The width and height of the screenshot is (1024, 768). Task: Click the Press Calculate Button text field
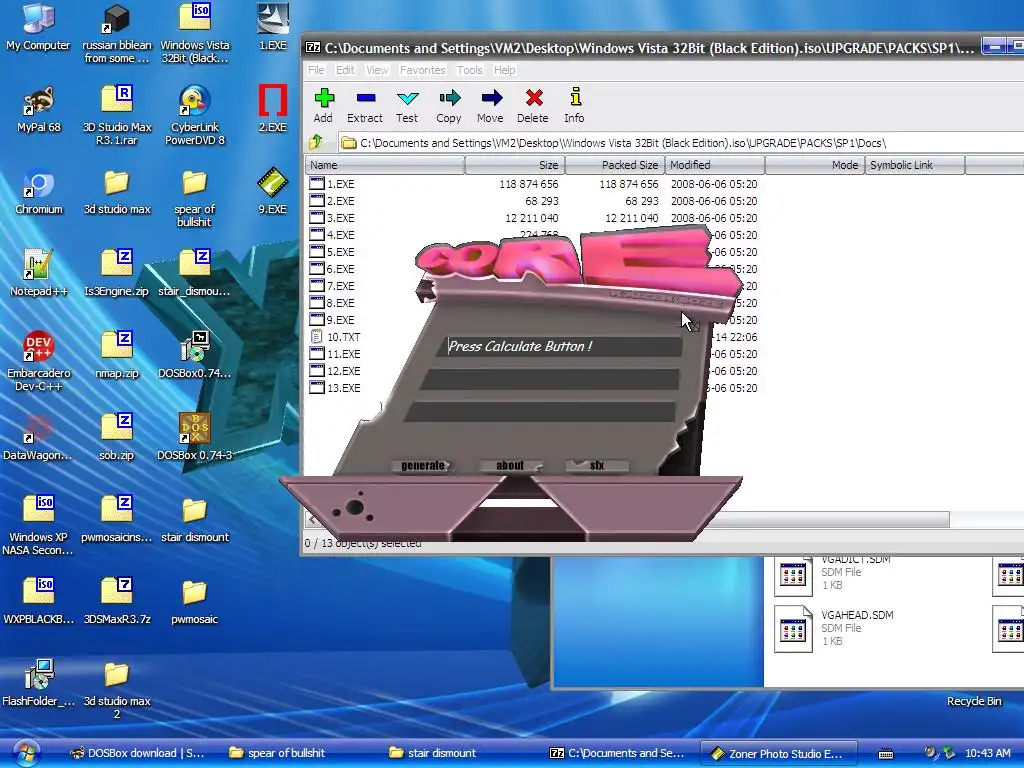tap(559, 347)
